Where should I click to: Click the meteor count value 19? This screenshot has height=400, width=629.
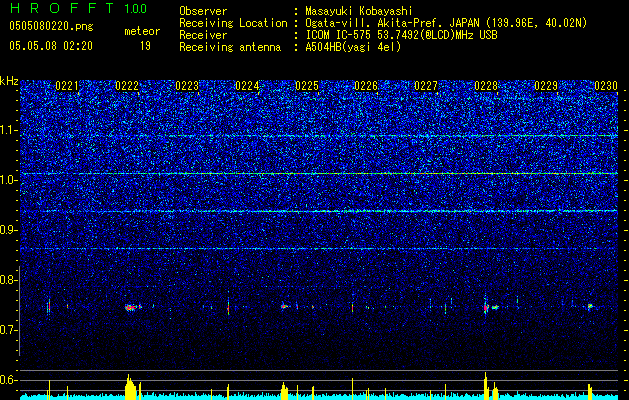tap(145, 46)
